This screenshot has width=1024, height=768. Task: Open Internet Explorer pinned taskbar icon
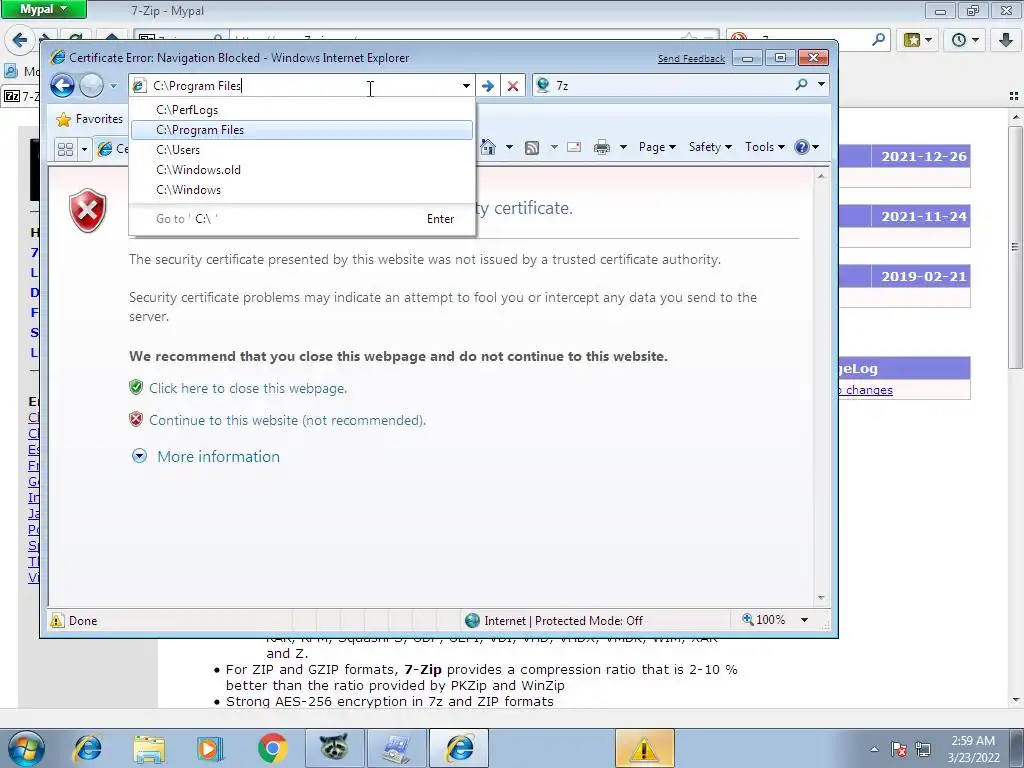88,748
